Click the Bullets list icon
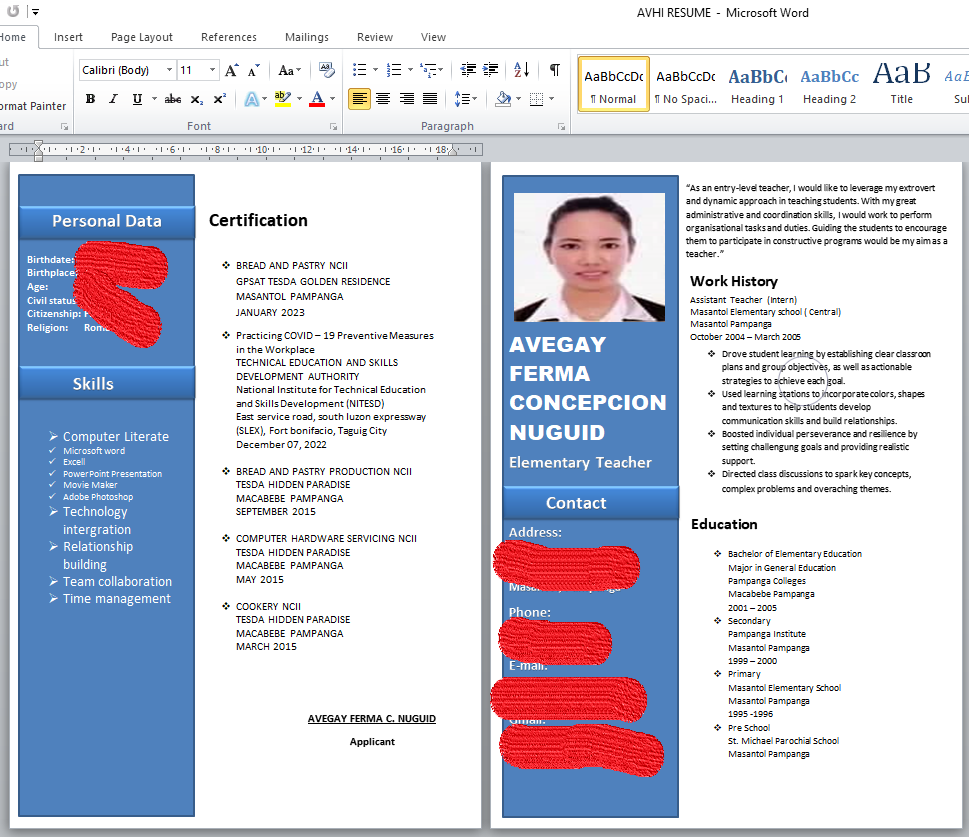Viewport: 969px width, 837px height. tap(359, 70)
